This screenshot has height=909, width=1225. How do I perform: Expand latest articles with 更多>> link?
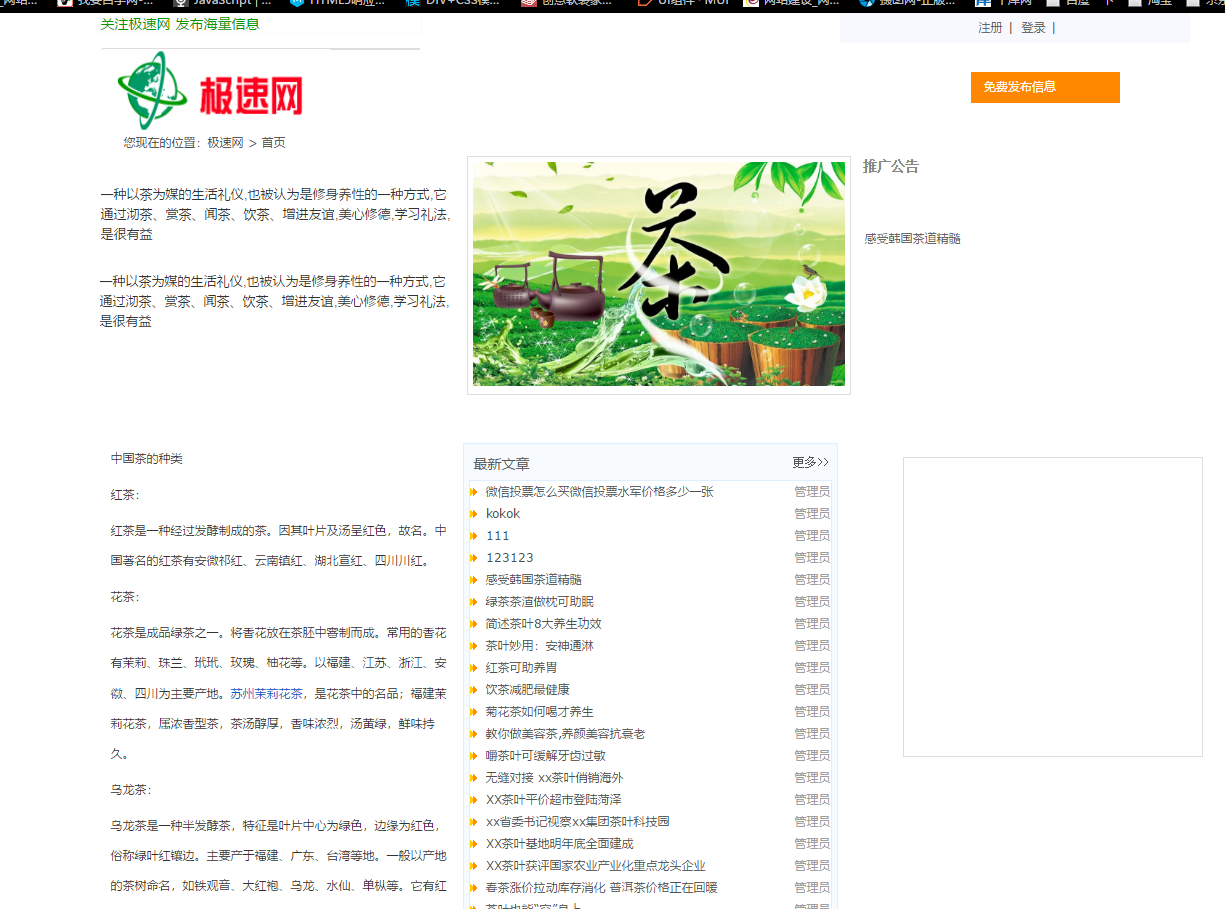coord(810,463)
